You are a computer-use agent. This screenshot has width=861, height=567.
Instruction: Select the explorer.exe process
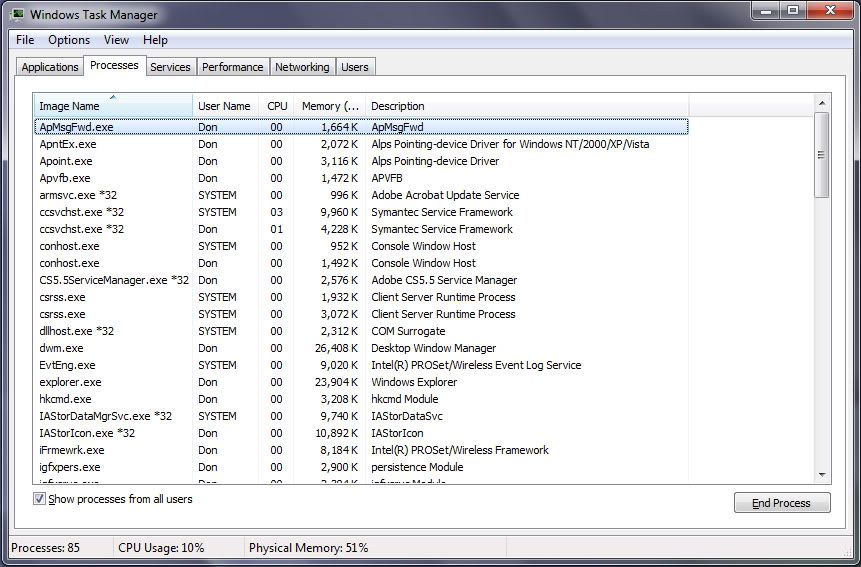[361, 382]
